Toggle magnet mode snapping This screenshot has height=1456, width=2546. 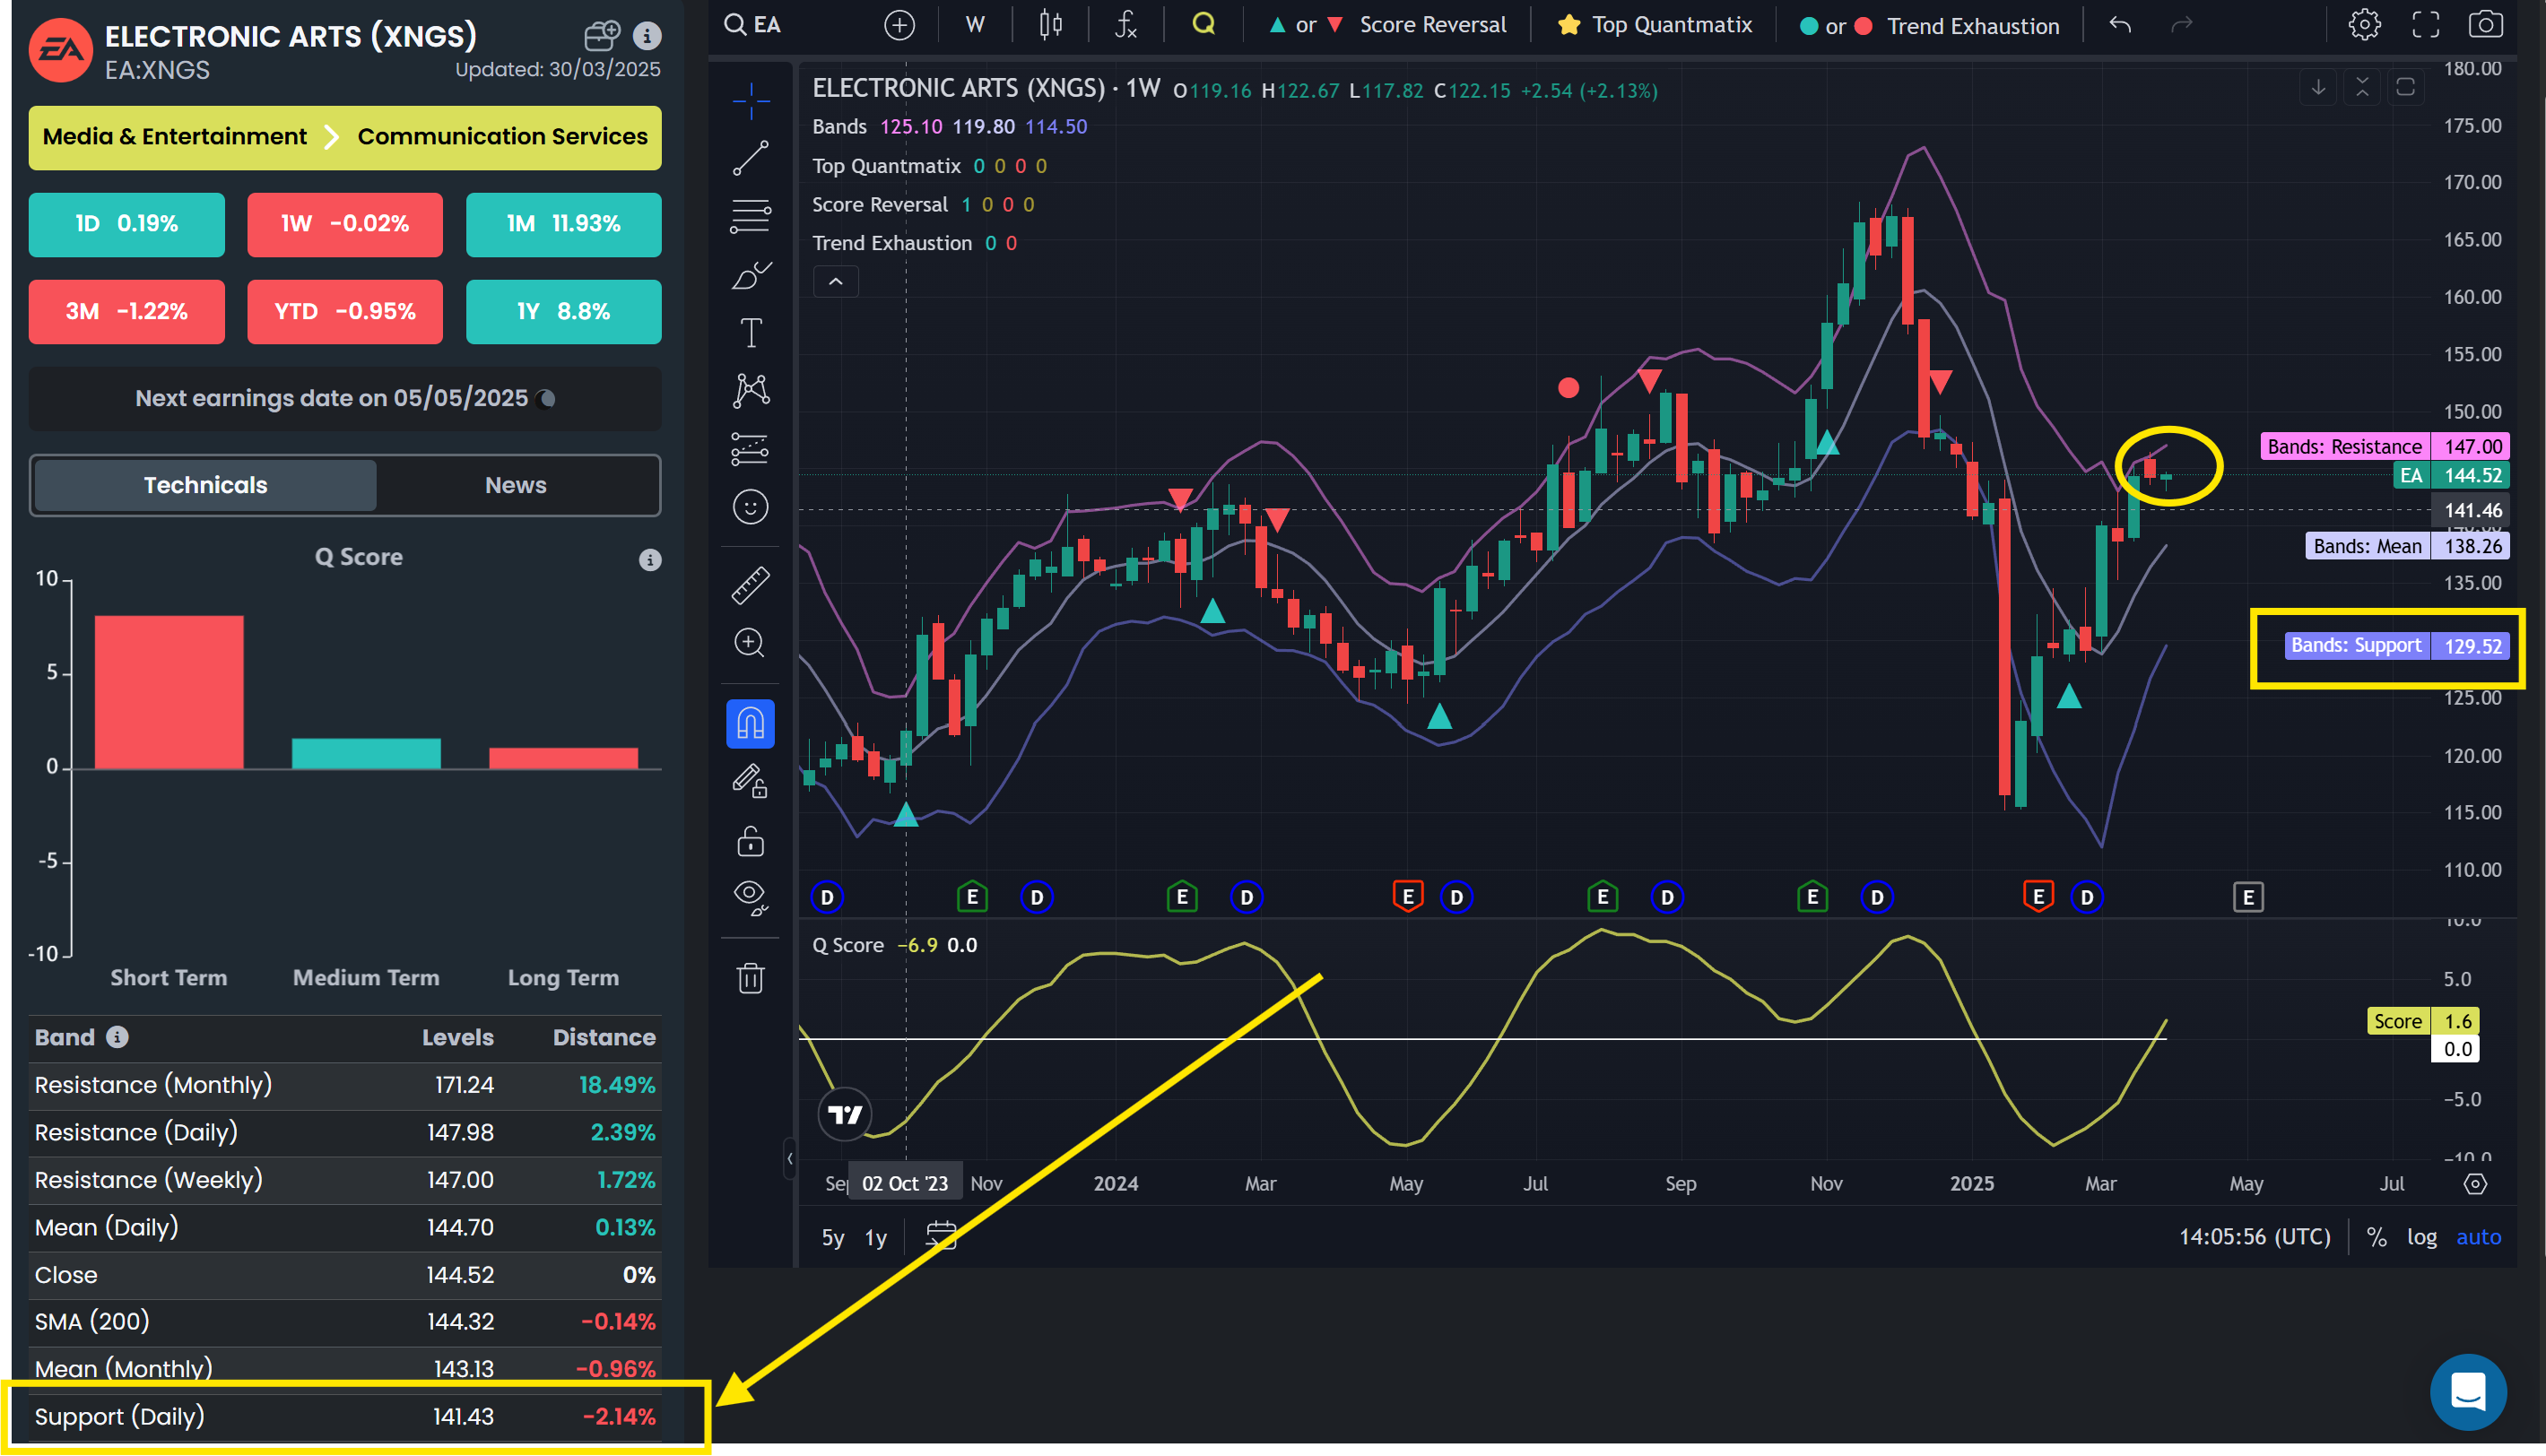[x=750, y=723]
